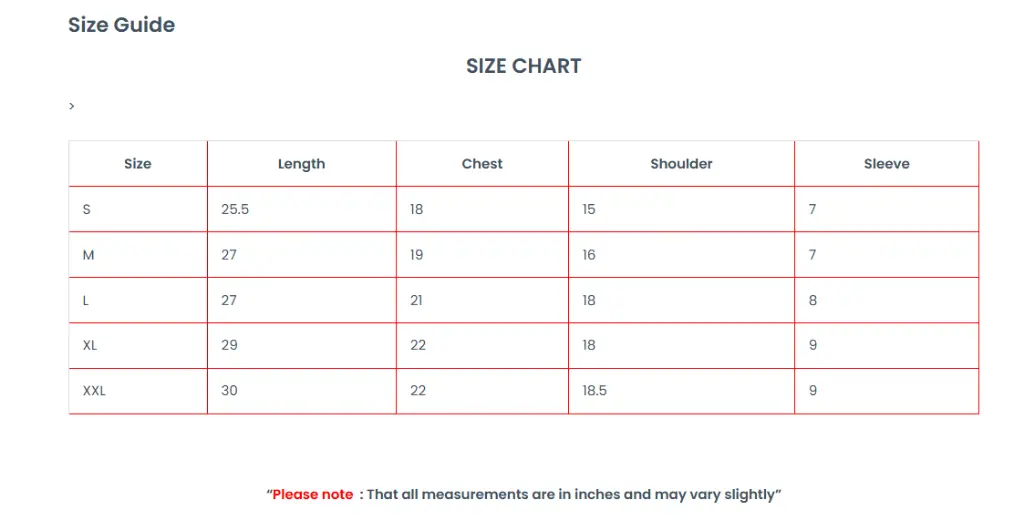Click the 18.5 shoulder value for XXL
The width and height of the screenshot is (1024, 520).
(594, 391)
